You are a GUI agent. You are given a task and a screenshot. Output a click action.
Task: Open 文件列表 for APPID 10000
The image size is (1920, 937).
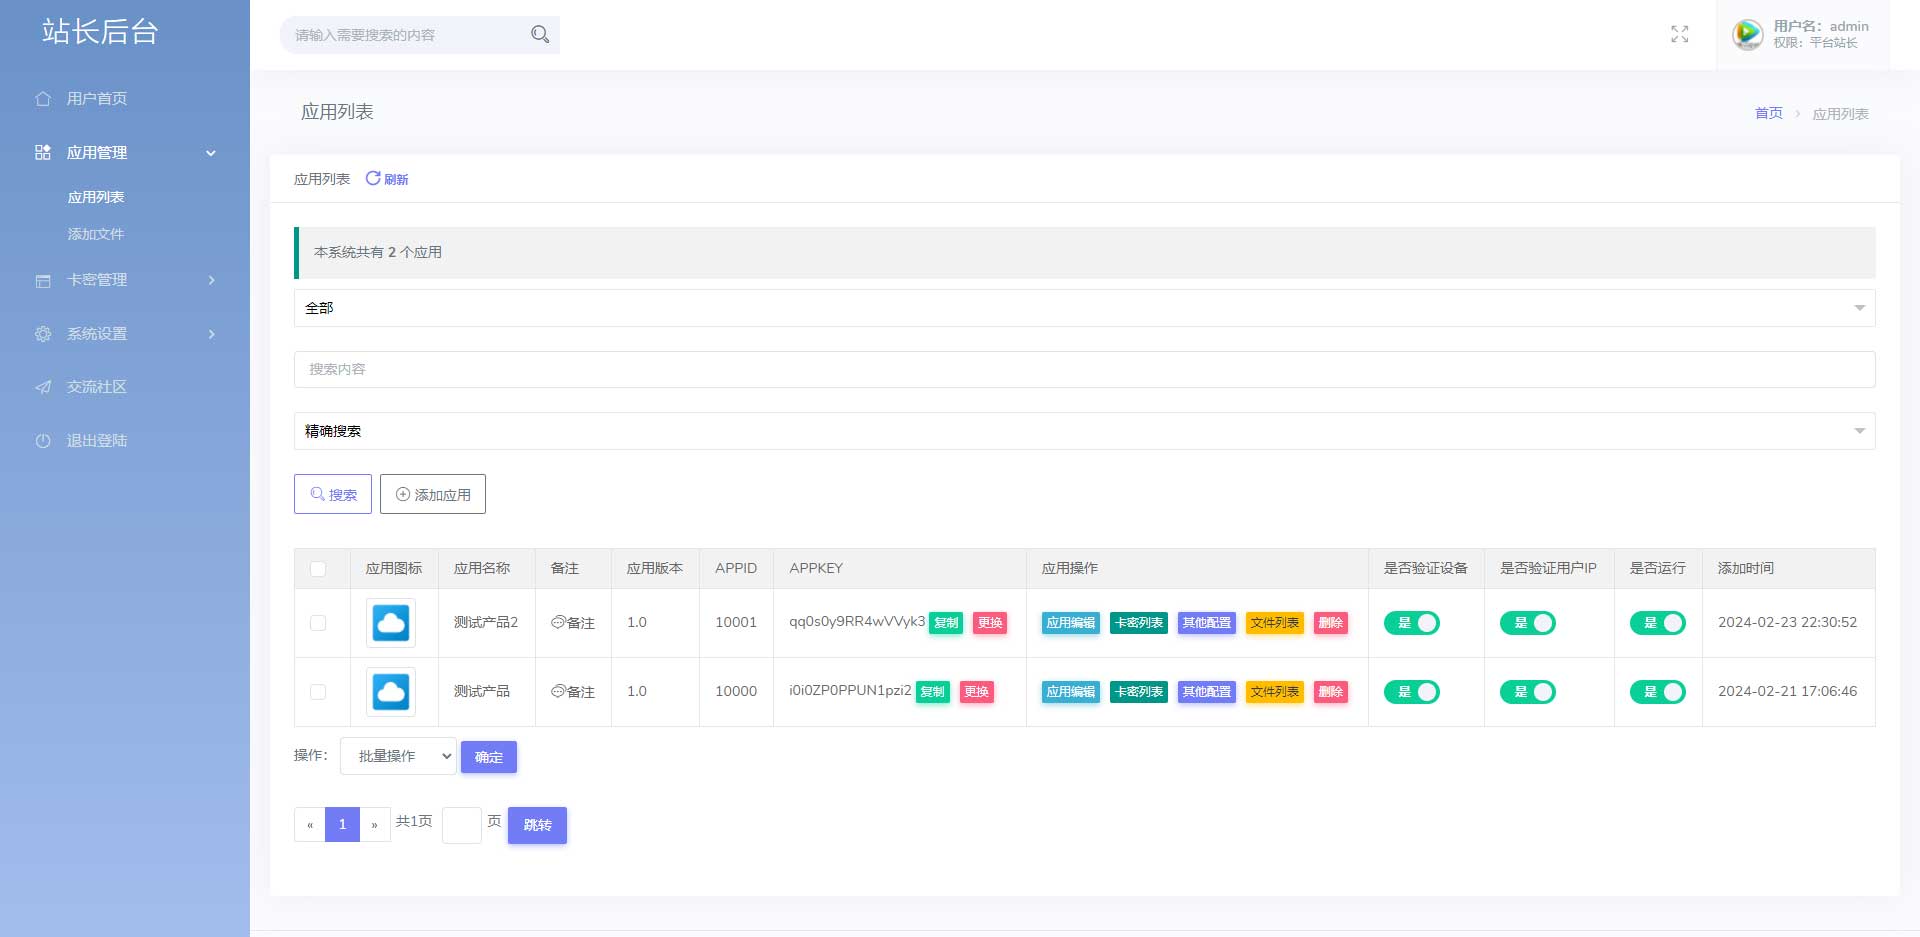click(x=1275, y=692)
